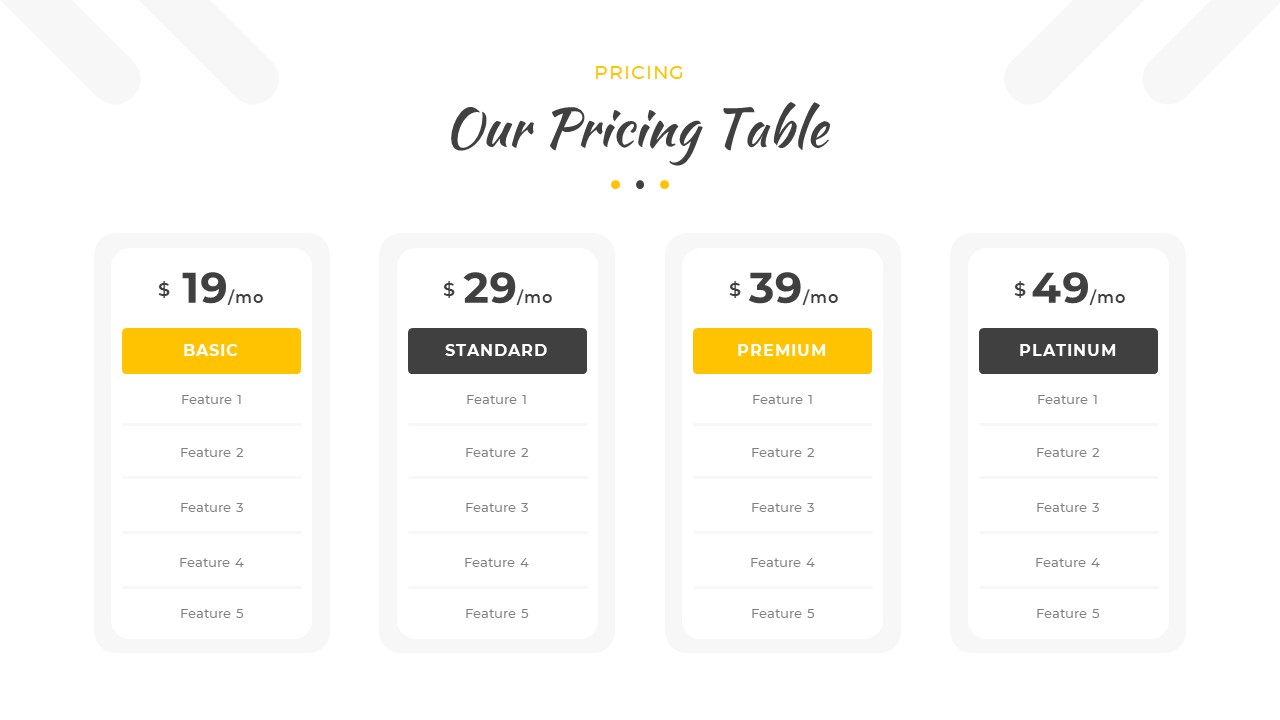Select Feature 3 in the Standard plan

pyautogui.click(x=497, y=508)
